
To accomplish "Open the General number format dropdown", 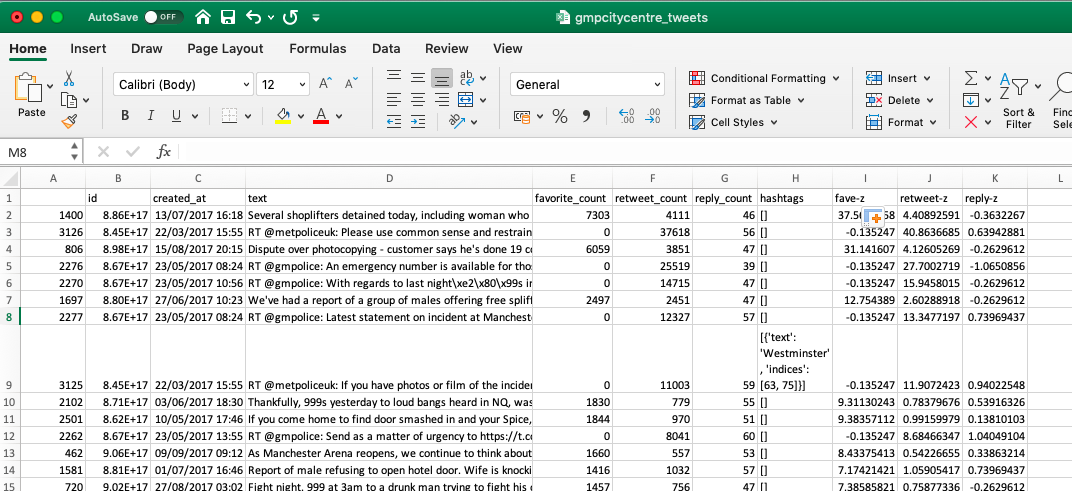I will pyautogui.click(x=656, y=85).
